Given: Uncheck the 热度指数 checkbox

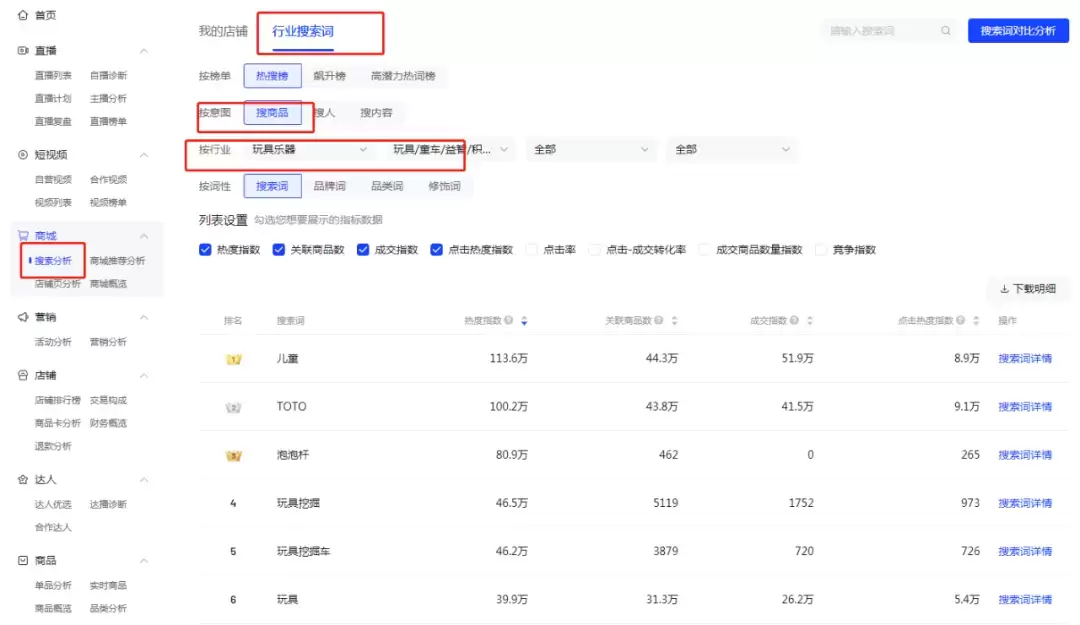Looking at the screenshot, I should (x=205, y=250).
